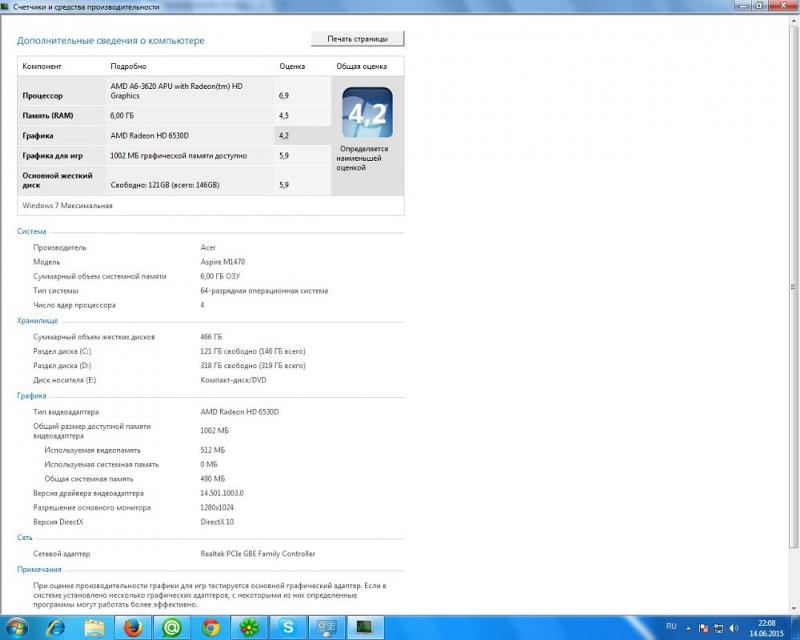The height and width of the screenshot is (640, 800).
Task: Launch Internet Explorer from the taskbar
Action: (x=56, y=628)
